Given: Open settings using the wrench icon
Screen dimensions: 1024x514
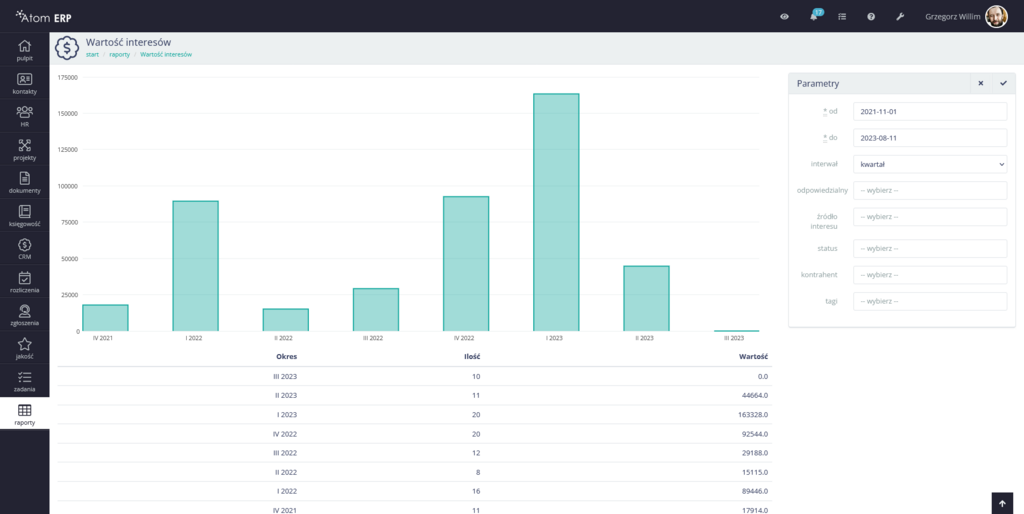Looking at the screenshot, I should pyautogui.click(x=900, y=17).
